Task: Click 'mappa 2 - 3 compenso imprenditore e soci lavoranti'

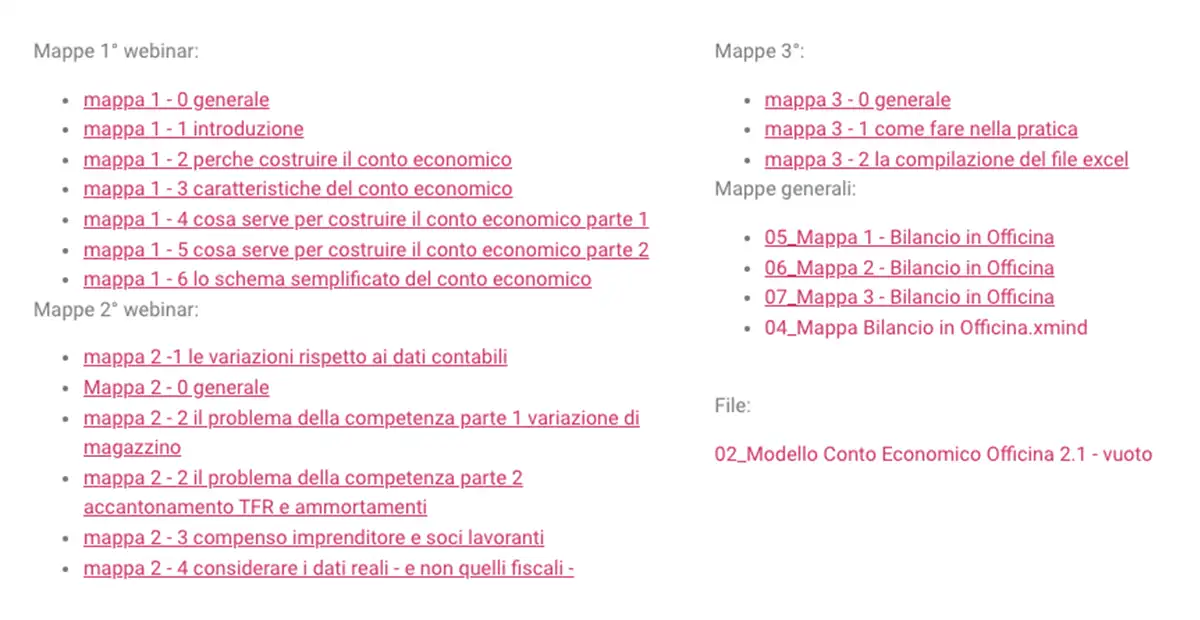Action: tap(313, 538)
